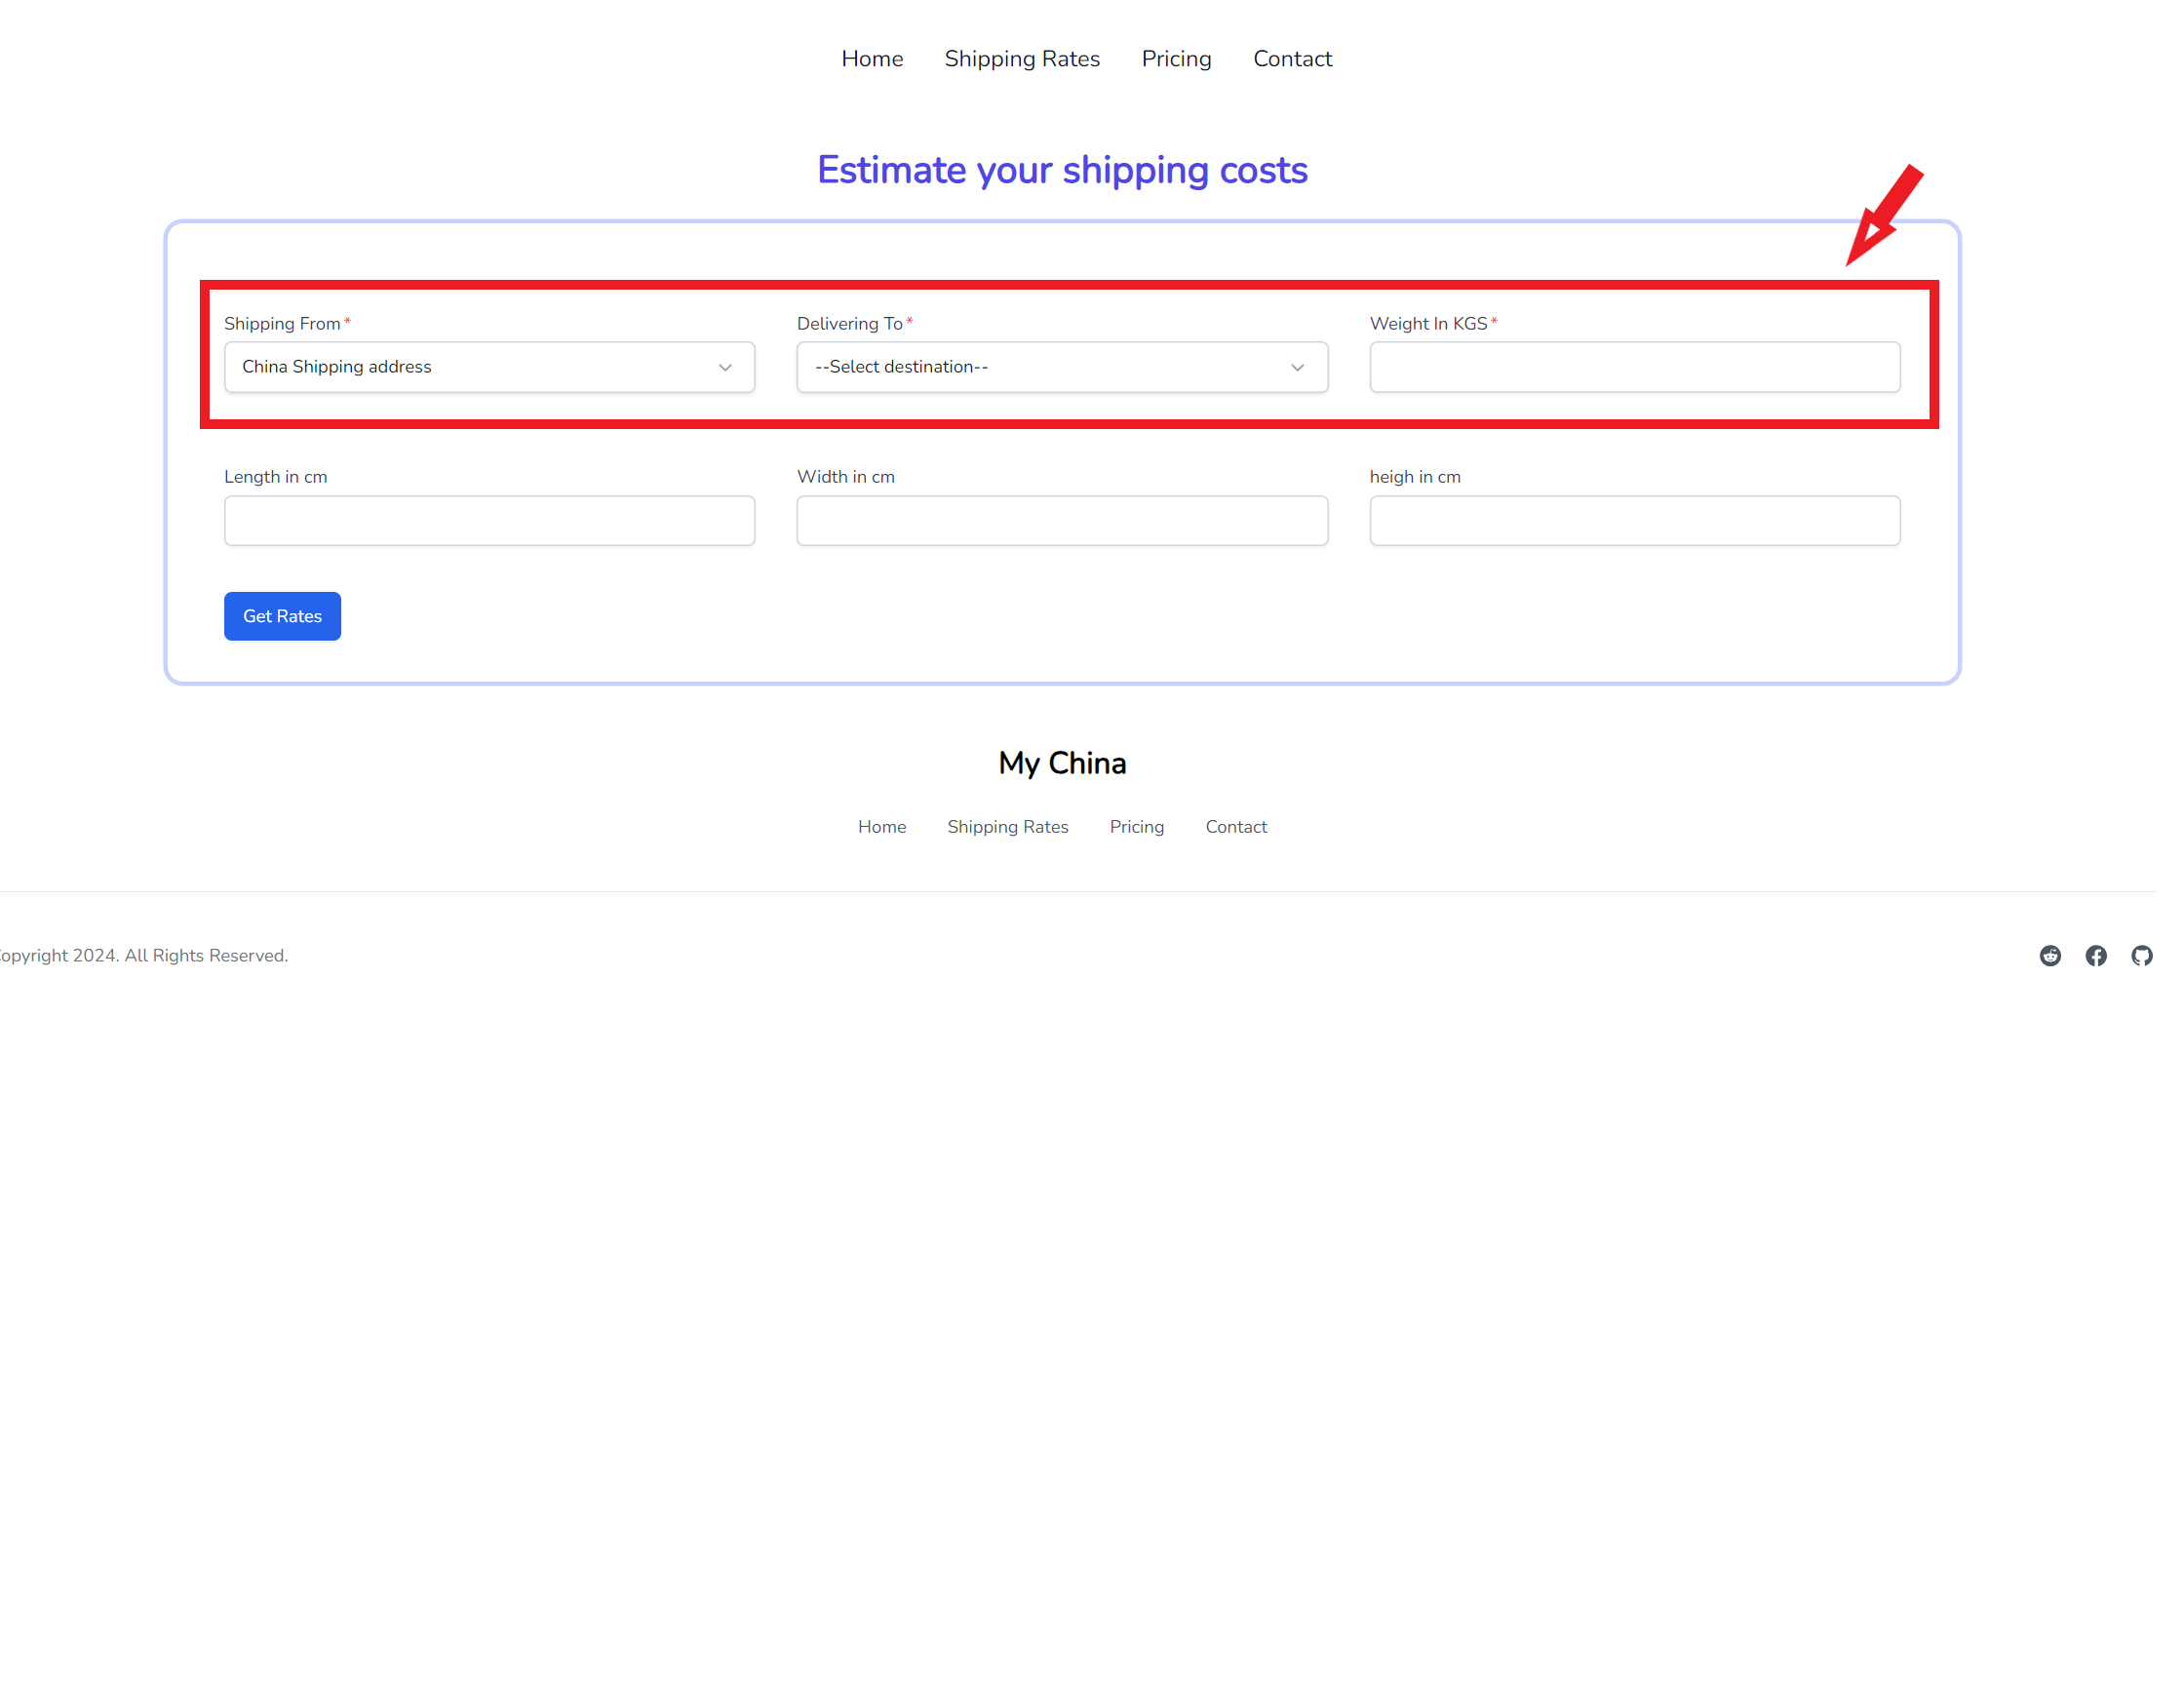The width and height of the screenshot is (2184, 1684).
Task: Follow the footer Home link
Action: [x=882, y=827]
